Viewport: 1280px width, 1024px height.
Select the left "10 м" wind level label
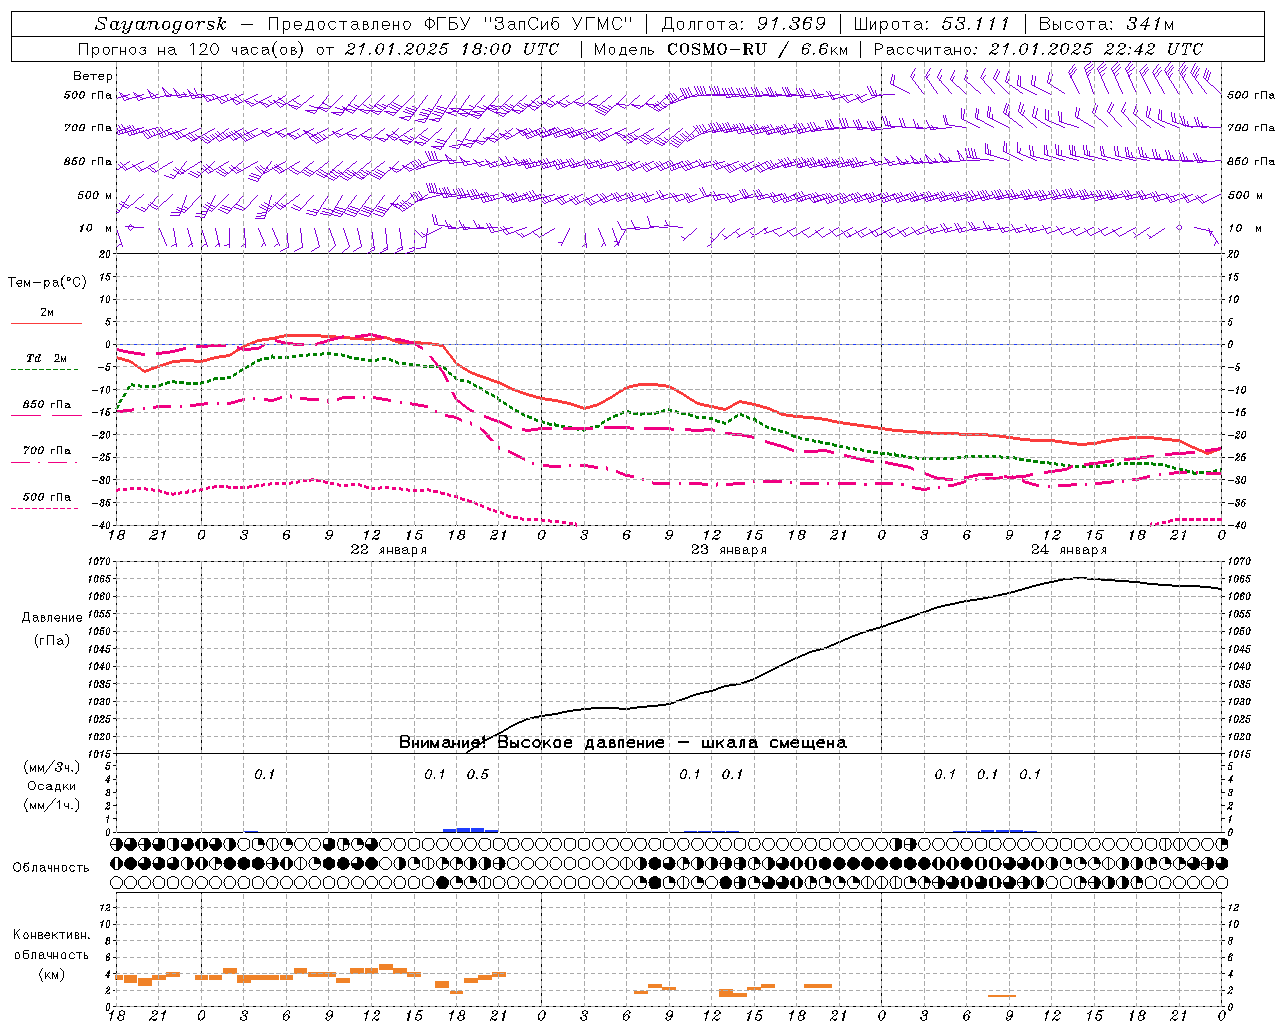(95, 228)
